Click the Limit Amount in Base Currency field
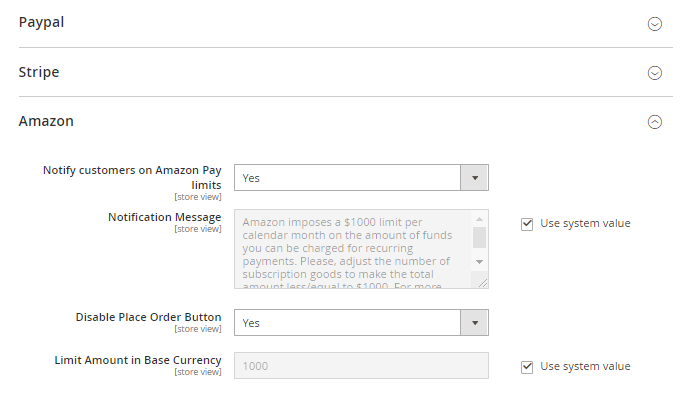This screenshot has height=399, width=685. tap(361, 366)
